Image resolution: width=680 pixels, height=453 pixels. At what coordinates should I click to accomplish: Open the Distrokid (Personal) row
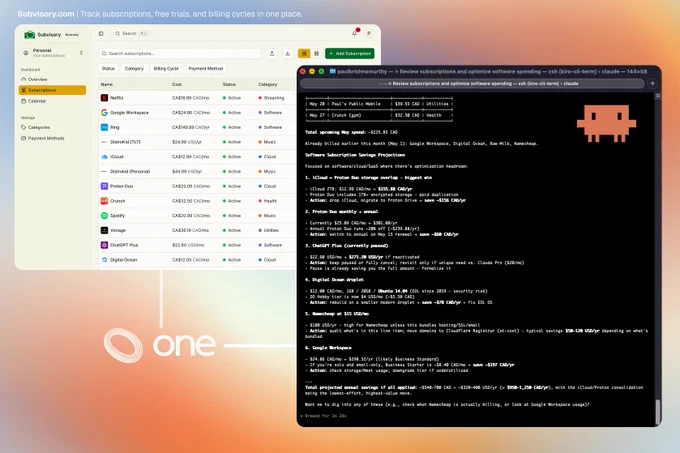pyautogui.click(x=197, y=172)
